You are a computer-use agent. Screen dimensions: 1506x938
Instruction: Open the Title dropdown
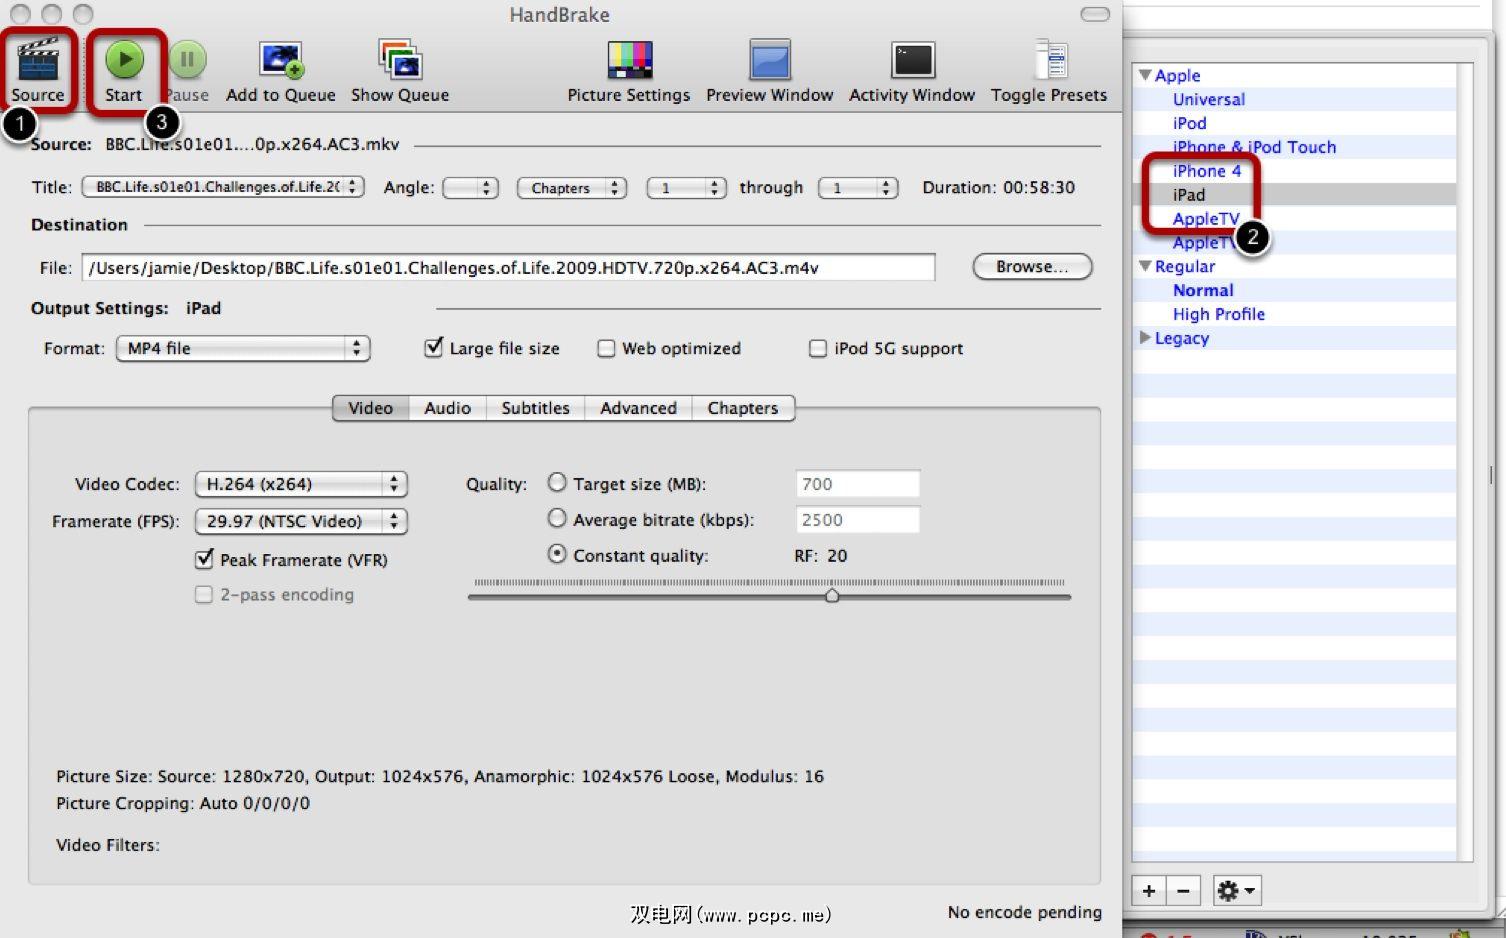(x=223, y=187)
